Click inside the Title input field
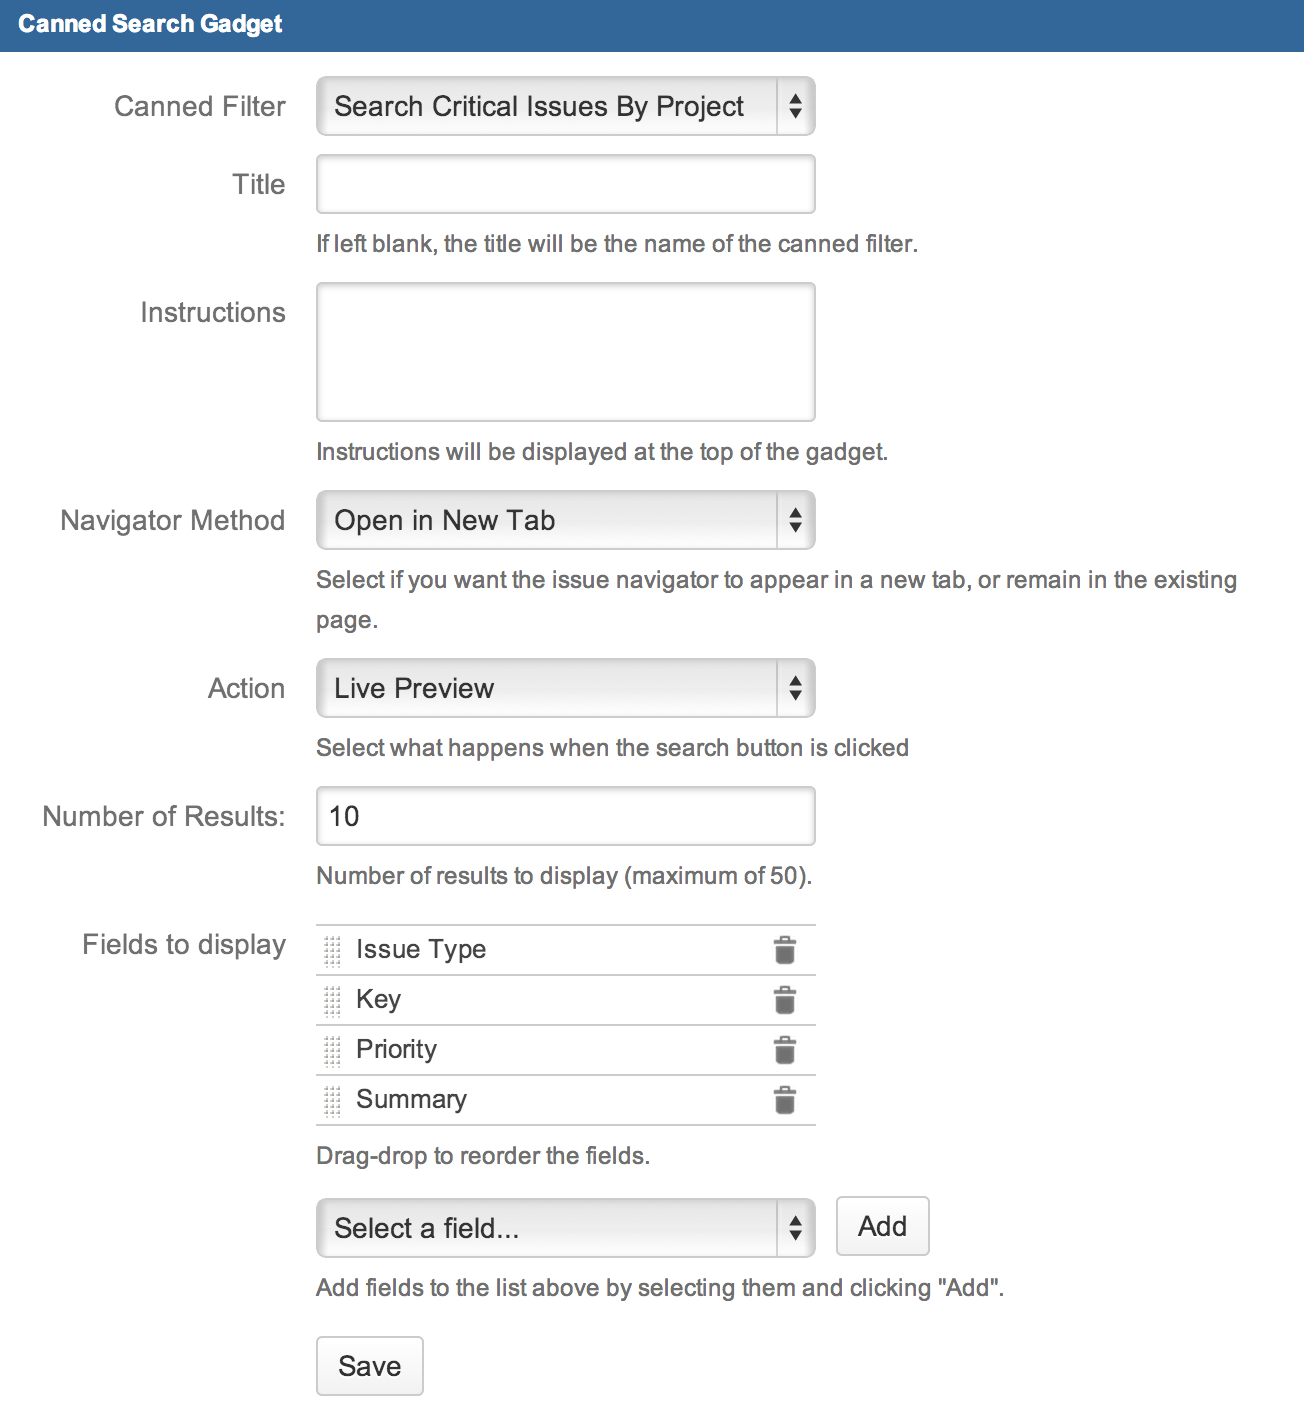Screen dimensions: 1304x1412 point(565,184)
